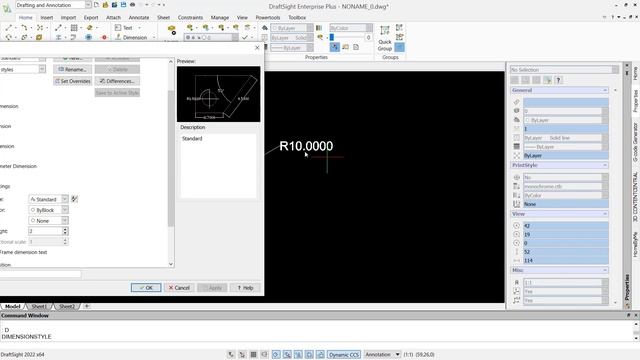
Task: Open the Constraints ribbon tab
Action: (190, 18)
